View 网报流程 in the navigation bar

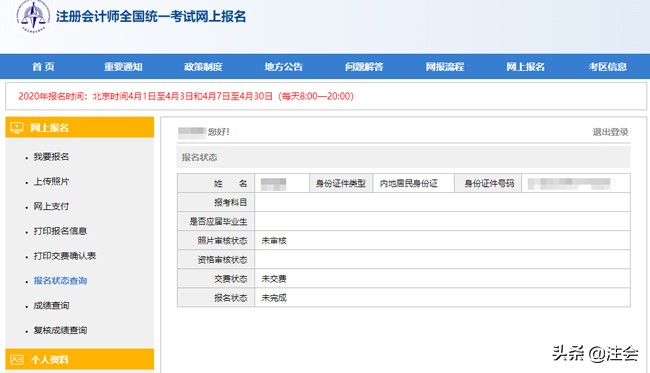[x=444, y=67]
